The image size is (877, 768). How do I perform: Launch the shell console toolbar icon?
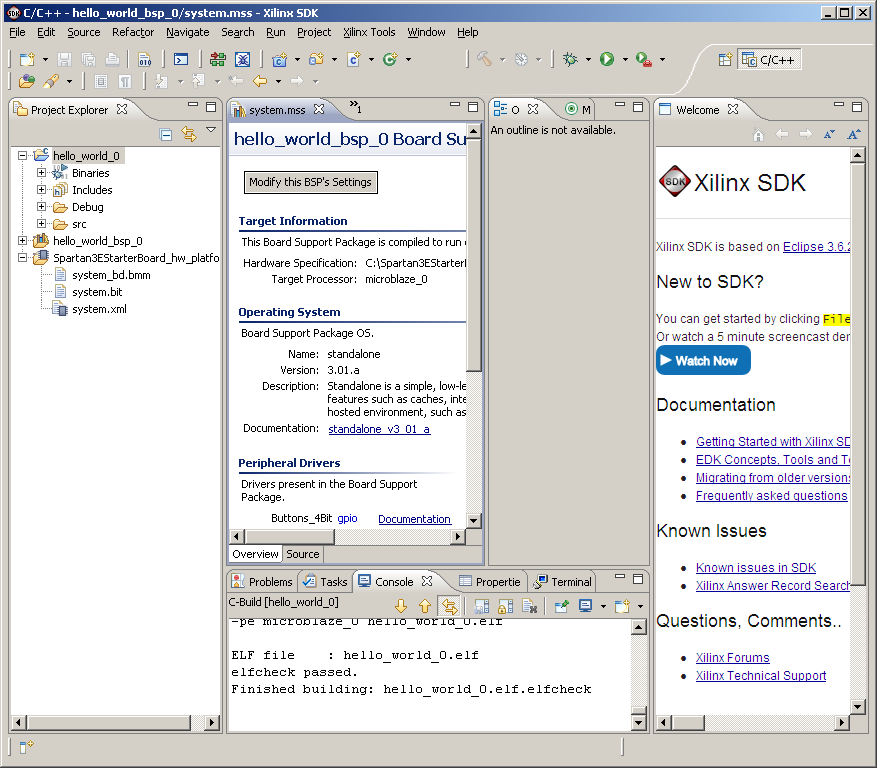pos(181,59)
